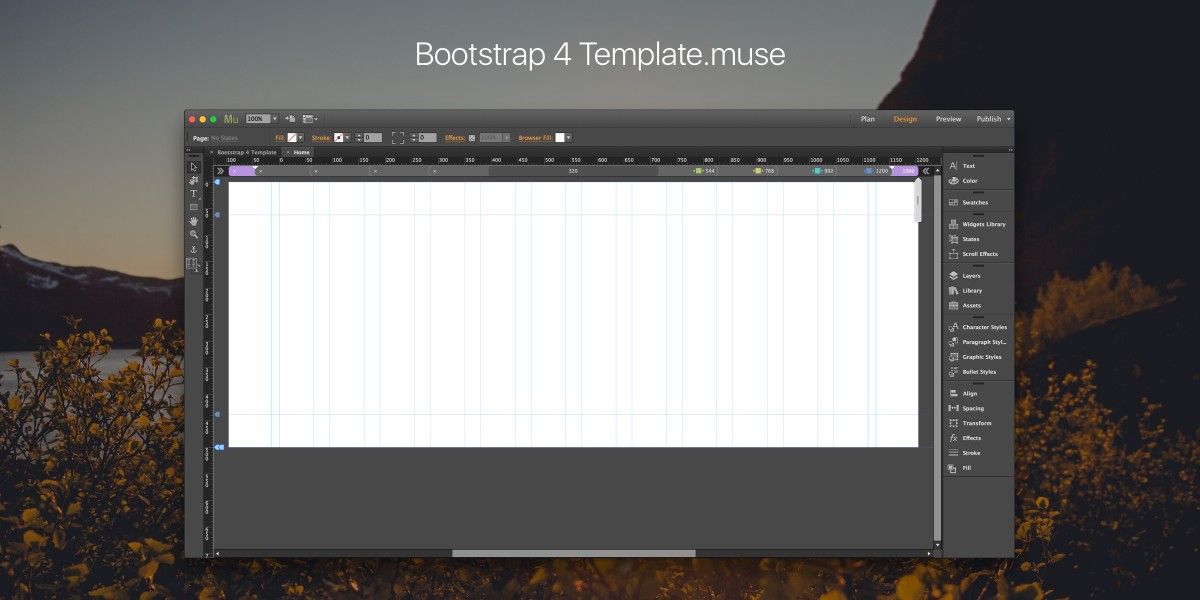Collapse the breakpoint bar right chevrons

[x=926, y=171]
